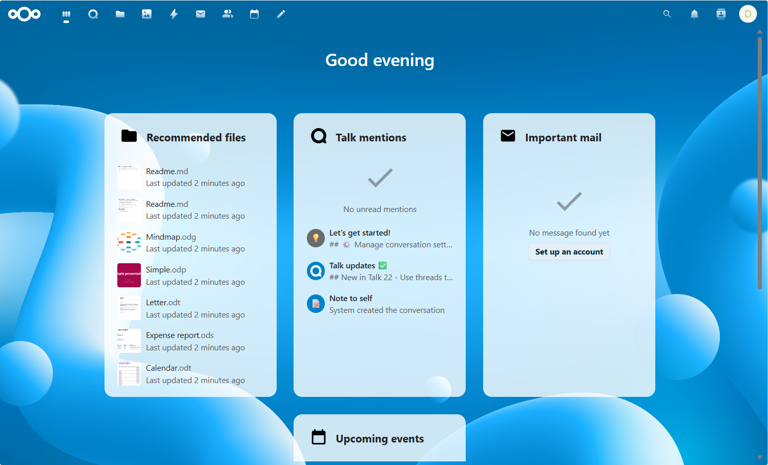Open user avatar menu D
This screenshot has height=465, width=768.
pyautogui.click(x=747, y=14)
